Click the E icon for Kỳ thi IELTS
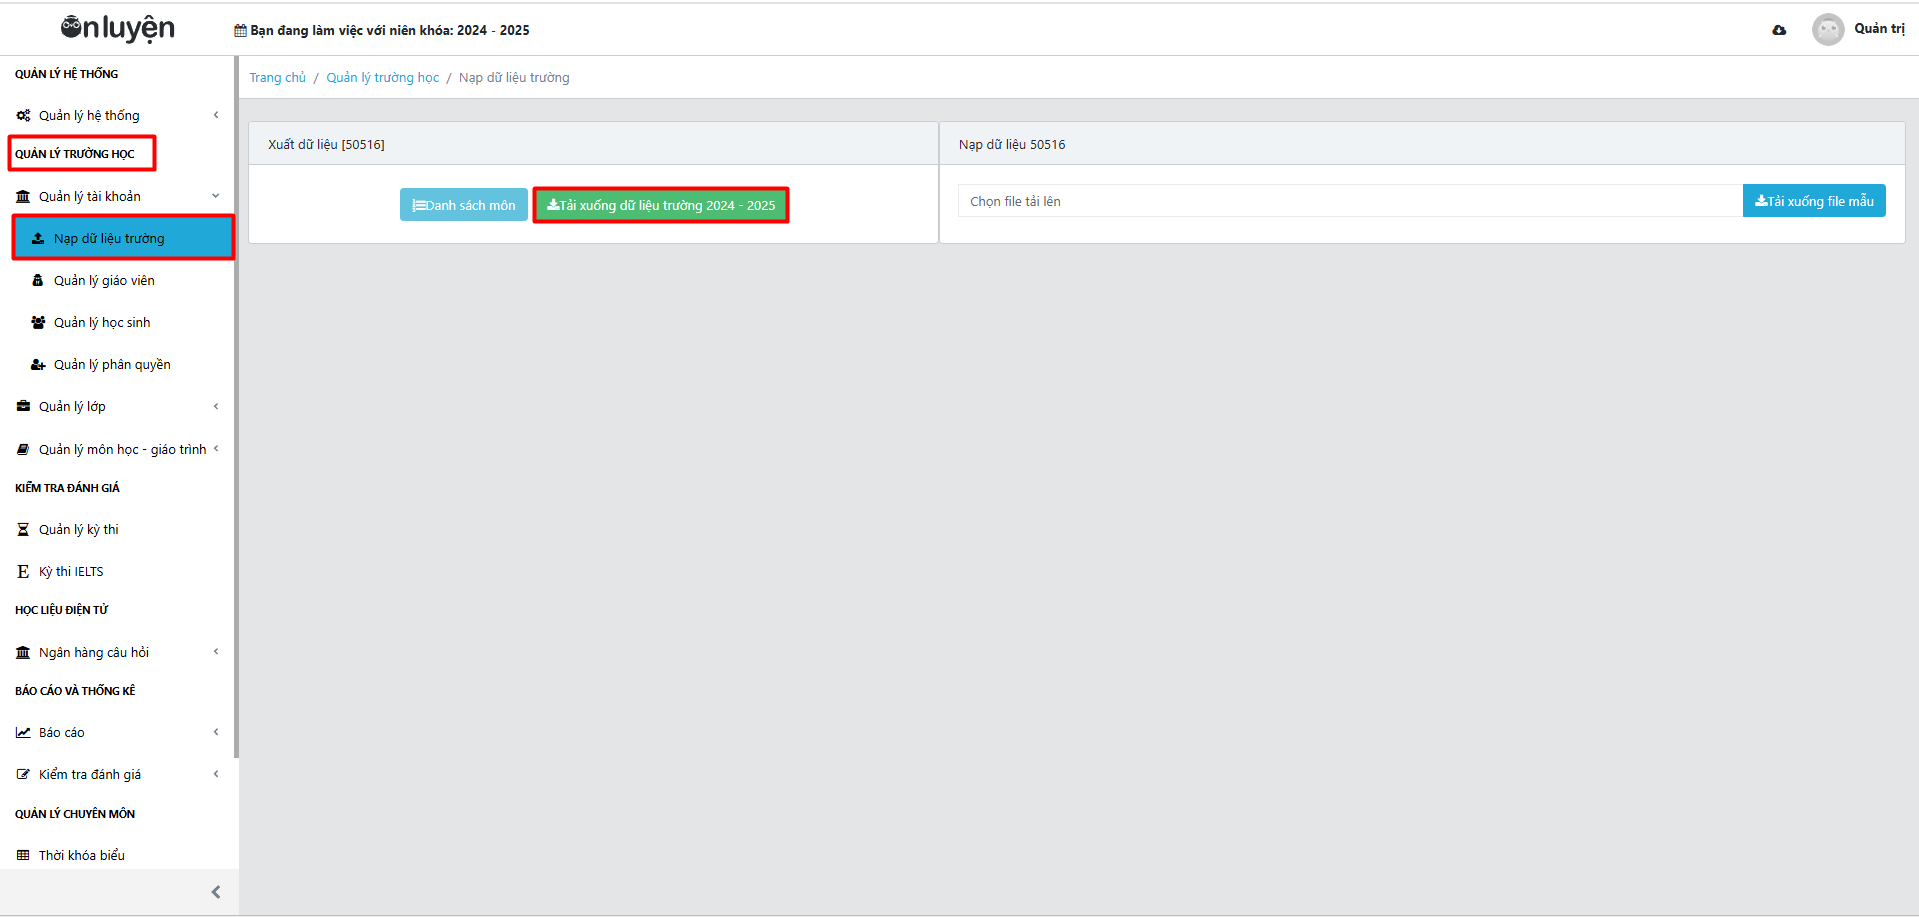Viewport: 1919px width, 917px height. coord(23,572)
